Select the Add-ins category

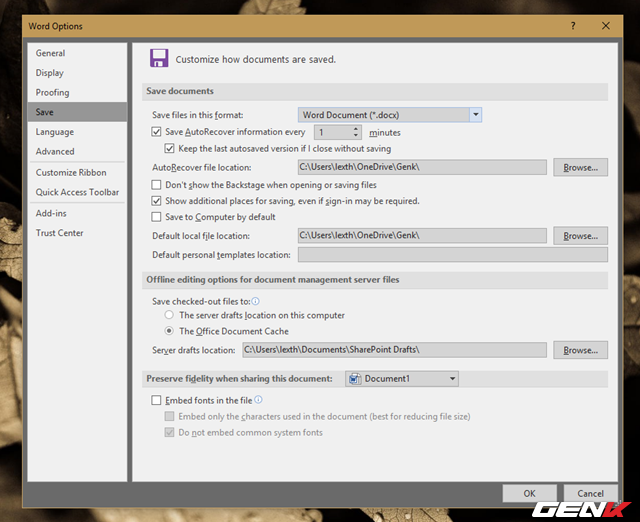click(77, 213)
